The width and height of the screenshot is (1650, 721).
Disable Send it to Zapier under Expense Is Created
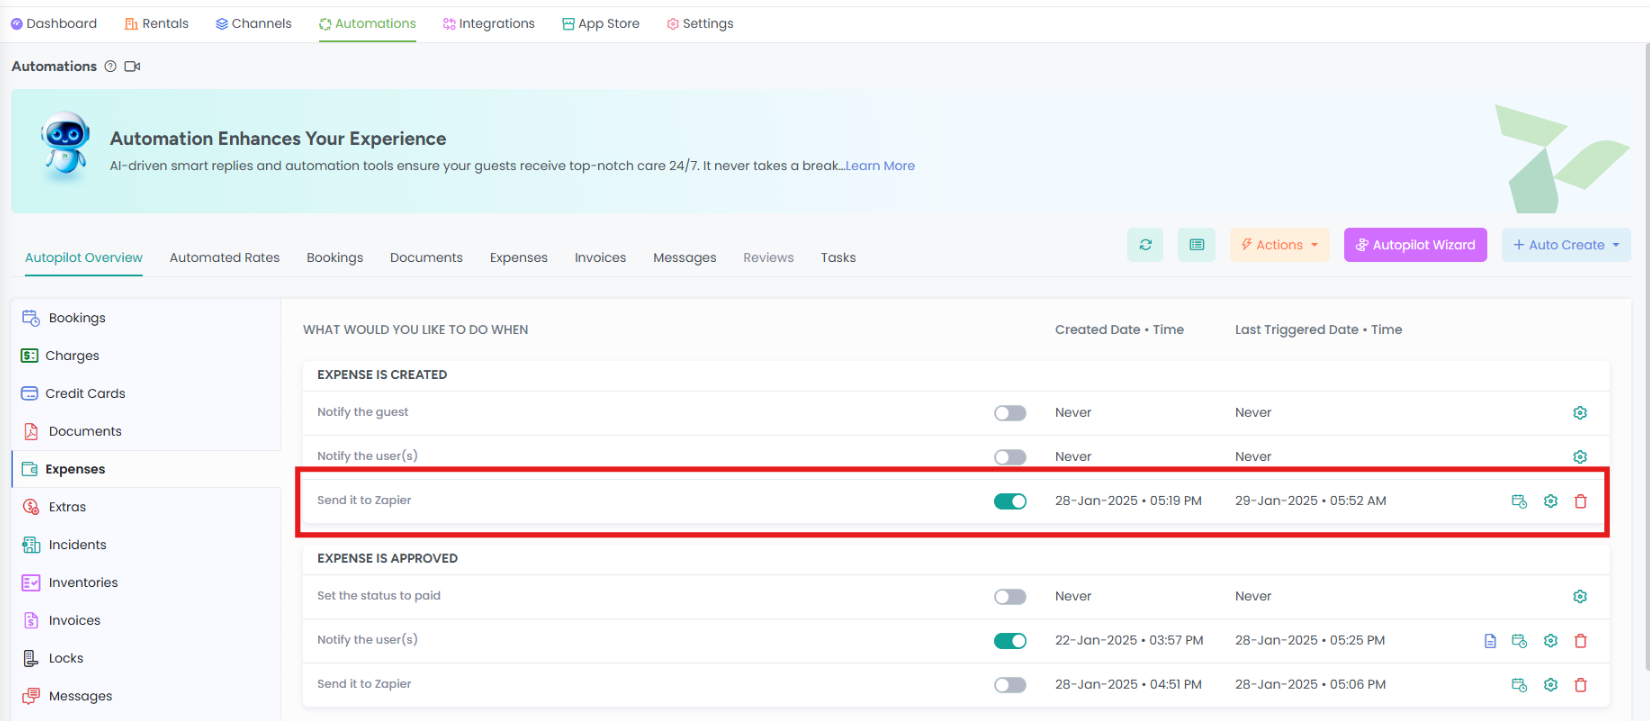[x=1010, y=501]
